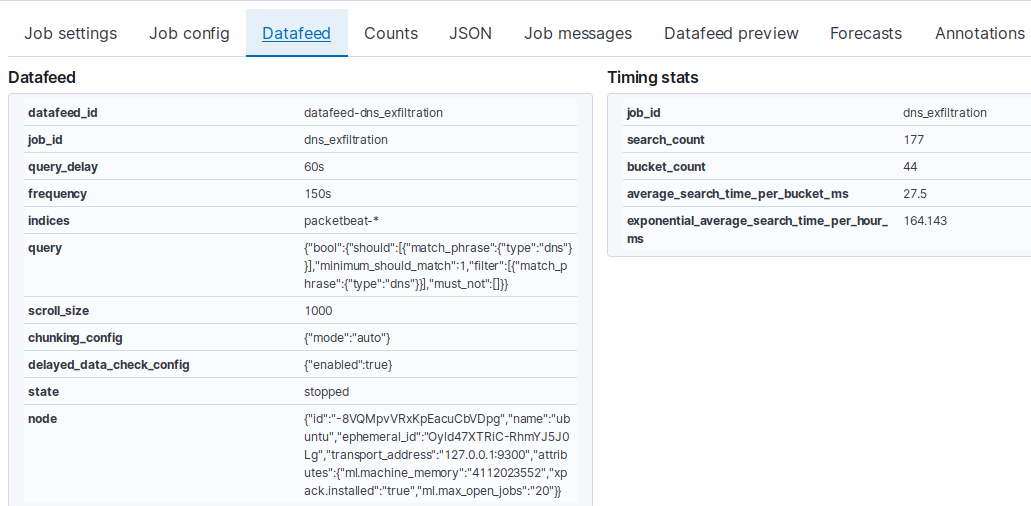Click the frequency 150s value
Viewport: 1031px width, 506px height.
(x=317, y=194)
